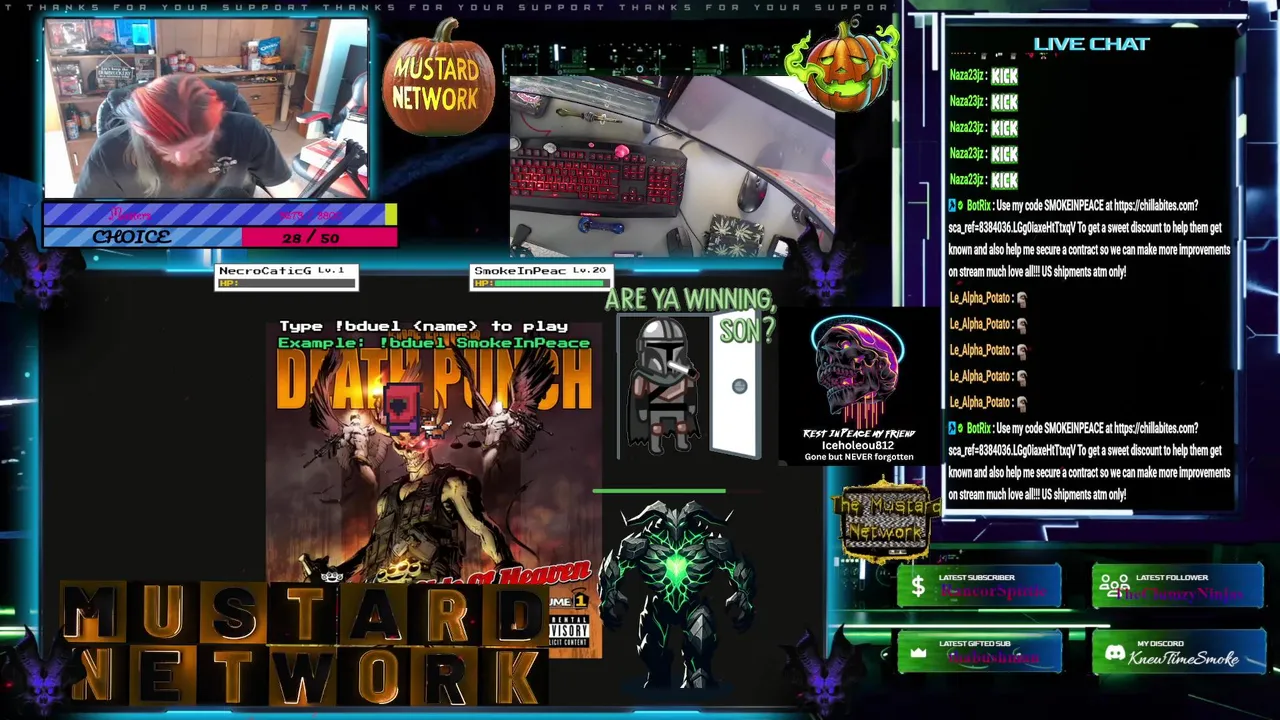Click the LIVE CHAT header

[x=1091, y=44]
